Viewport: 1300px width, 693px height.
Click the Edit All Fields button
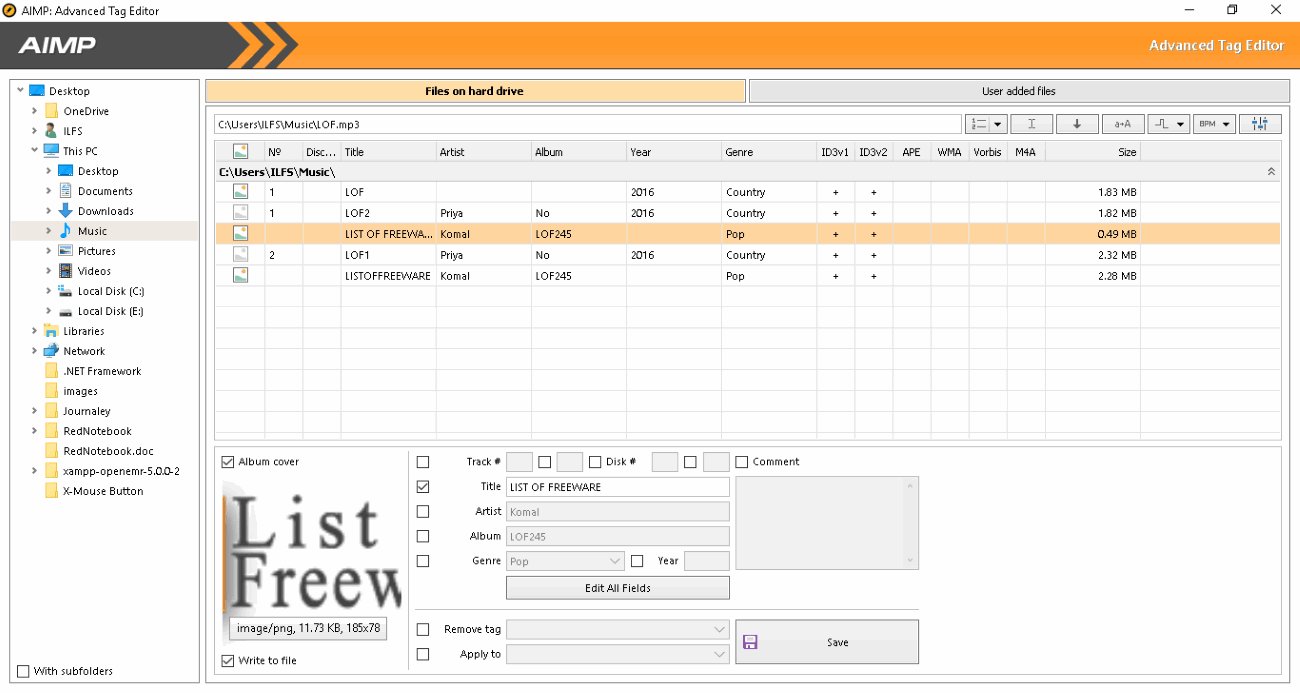pyautogui.click(x=618, y=588)
